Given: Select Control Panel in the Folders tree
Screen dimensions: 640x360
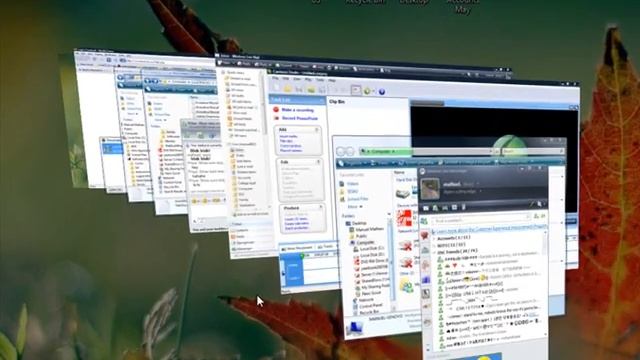Looking at the screenshot, I should pyautogui.click(x=371, y=305).
